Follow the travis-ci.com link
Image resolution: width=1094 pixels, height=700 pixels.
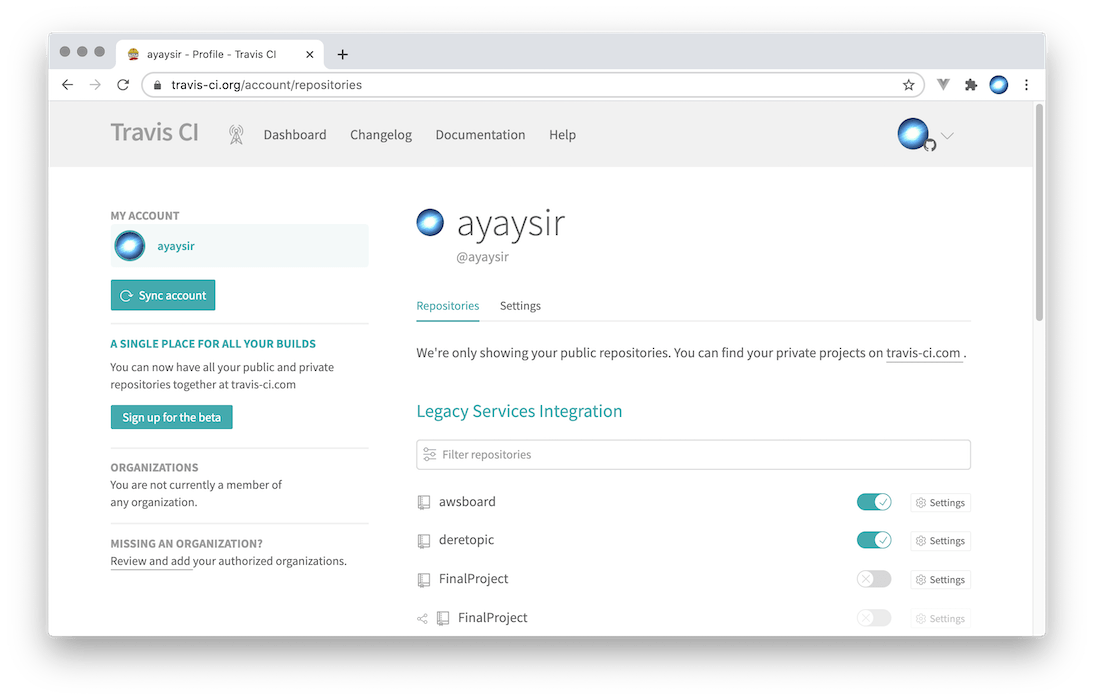pos(923,353)
